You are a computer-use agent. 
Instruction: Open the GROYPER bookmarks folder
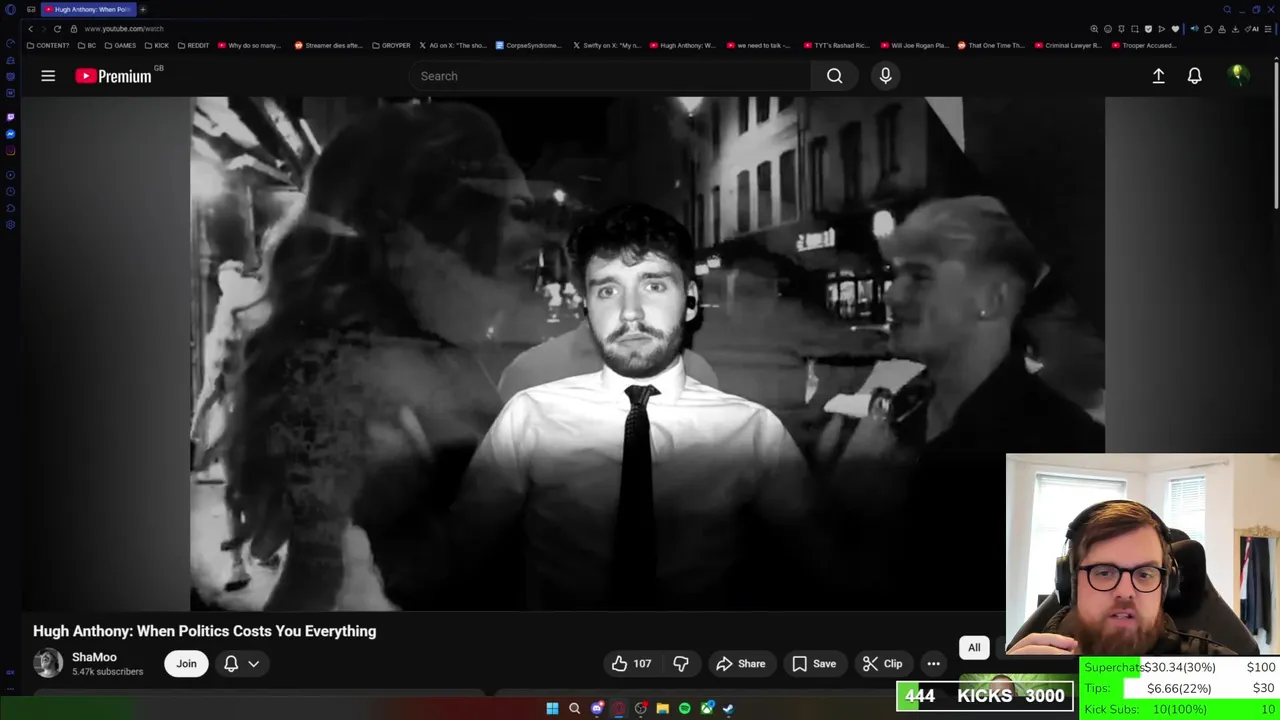point(391,45)
